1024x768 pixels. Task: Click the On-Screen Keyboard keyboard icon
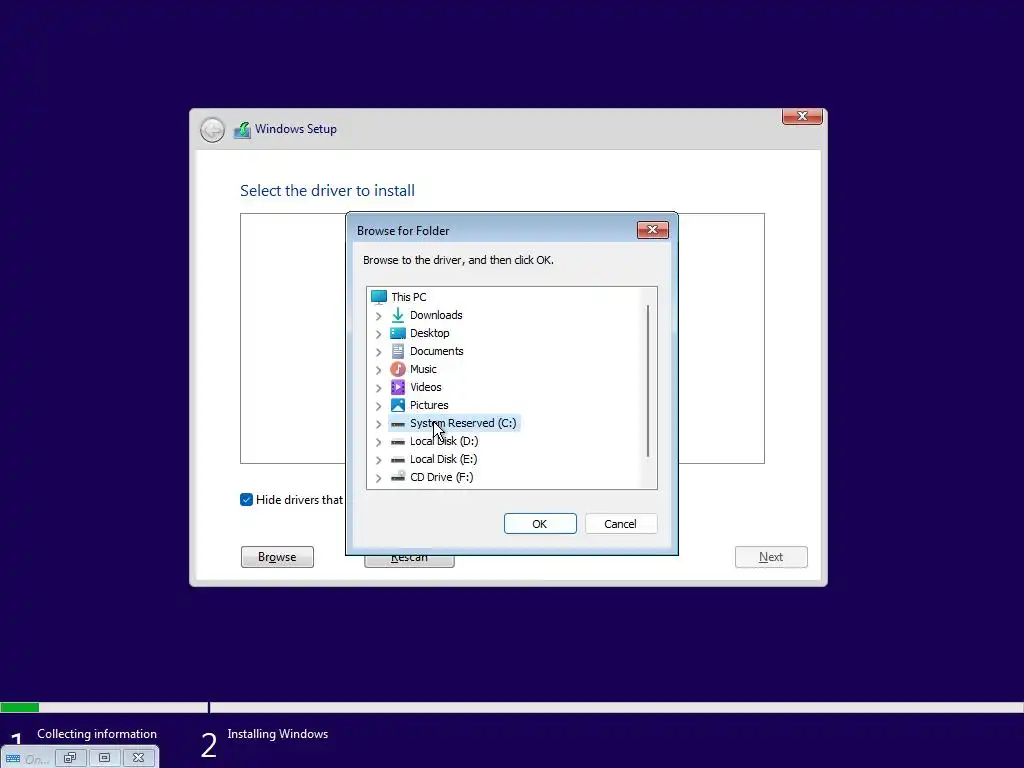point(12,759)
